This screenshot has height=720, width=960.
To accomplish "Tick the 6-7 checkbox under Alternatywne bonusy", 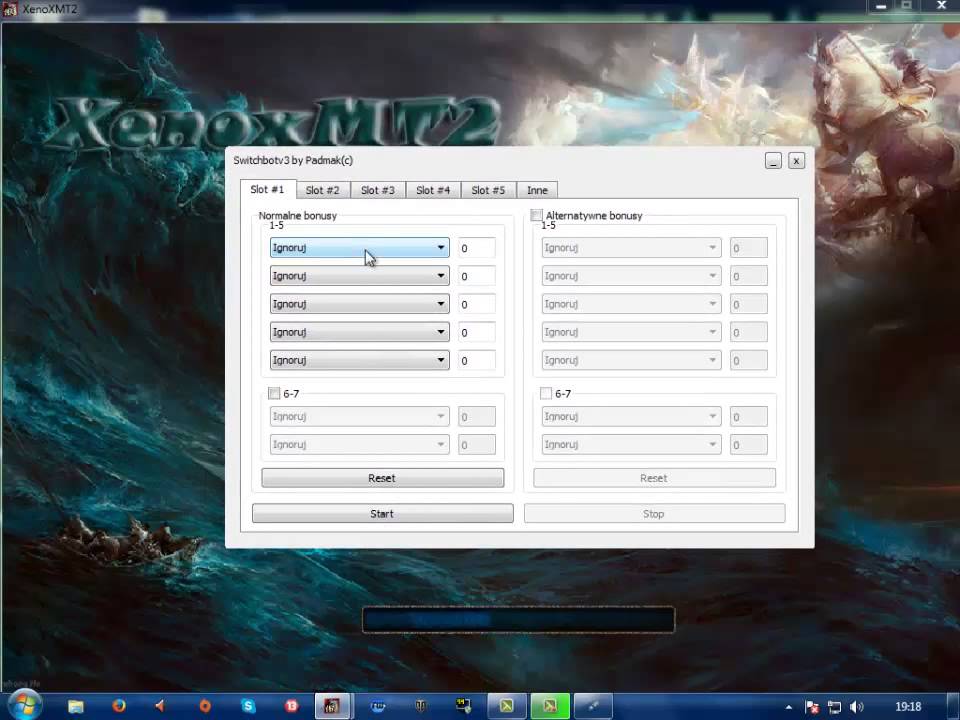I will click(546, 393).
